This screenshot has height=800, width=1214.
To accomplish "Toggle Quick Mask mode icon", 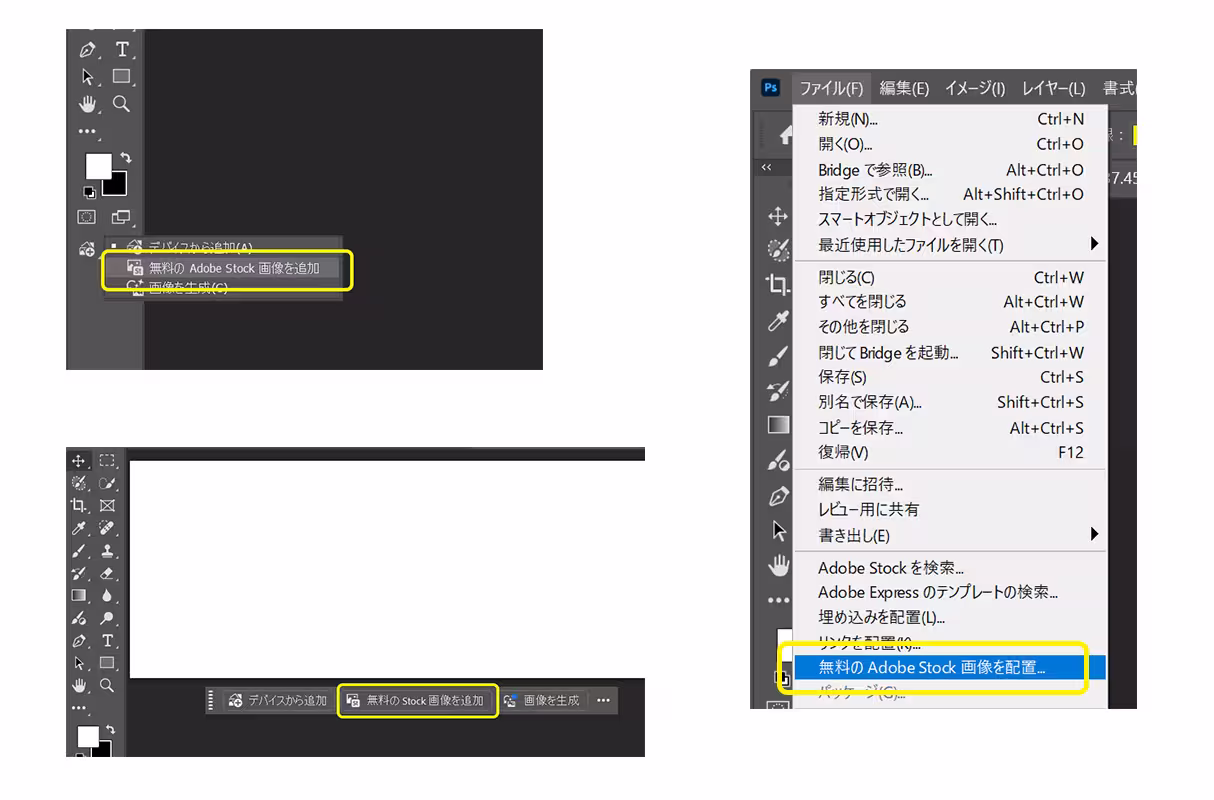I will (87, 216).
